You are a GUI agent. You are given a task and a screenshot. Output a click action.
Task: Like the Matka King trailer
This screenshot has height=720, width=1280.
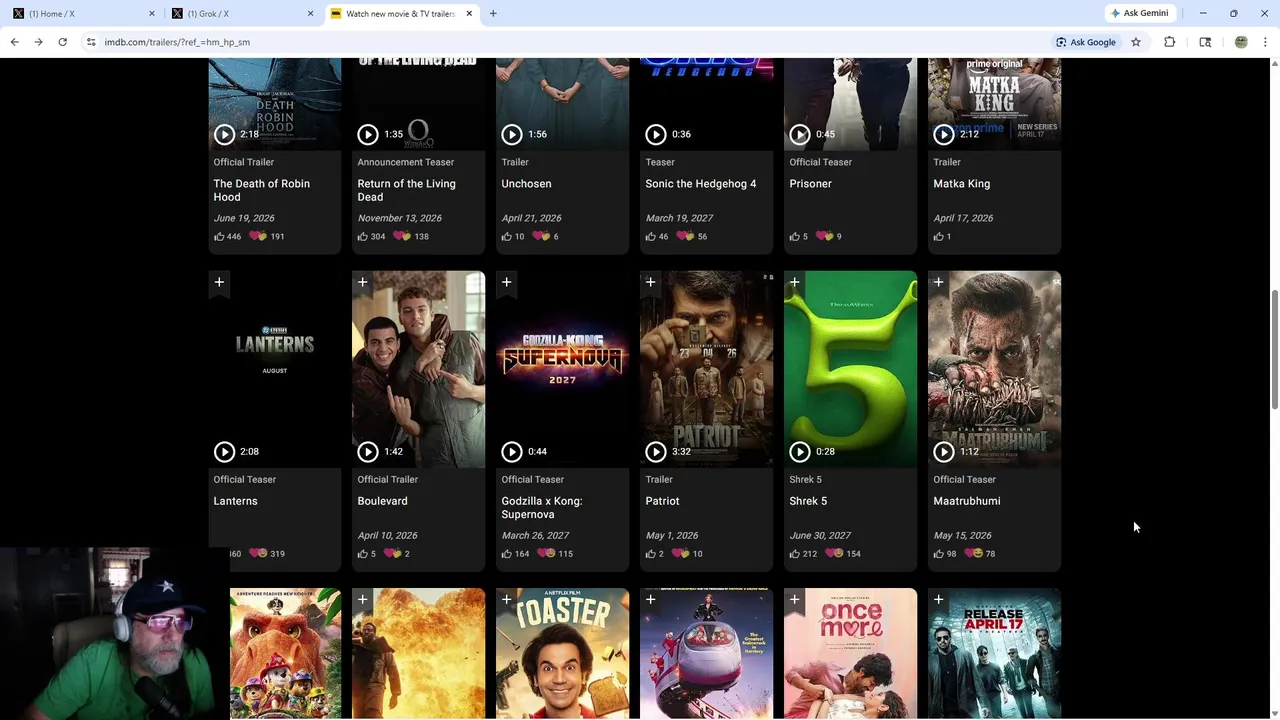pyautogui.click(x=939, y=237)
